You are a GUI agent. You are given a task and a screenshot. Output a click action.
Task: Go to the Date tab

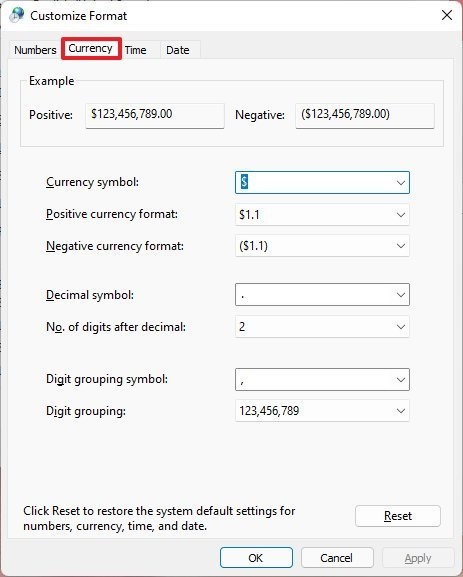click(178, 50)
